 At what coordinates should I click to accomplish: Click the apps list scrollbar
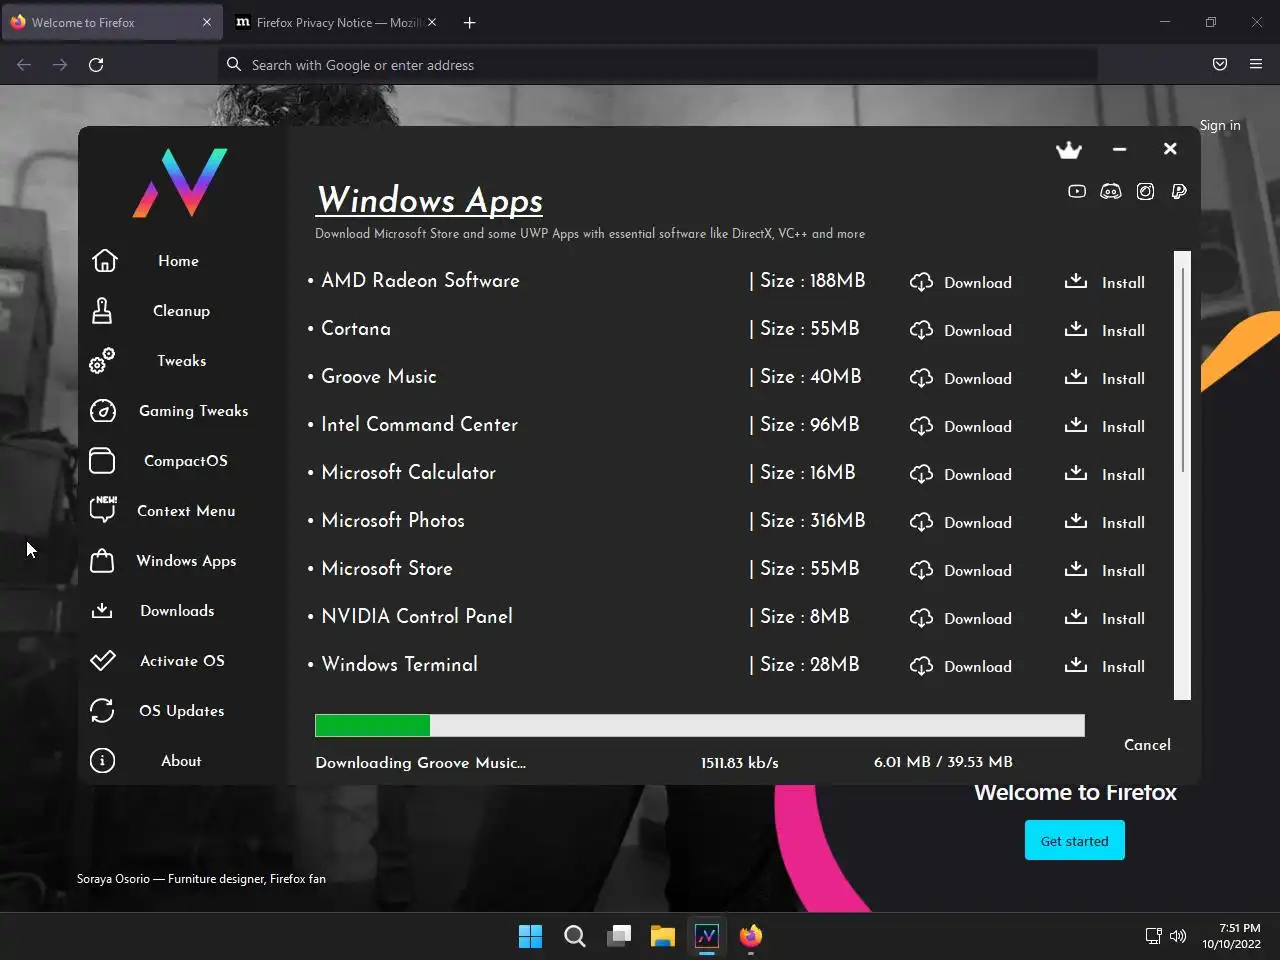pyautogui.click(x=1182, y=475)
